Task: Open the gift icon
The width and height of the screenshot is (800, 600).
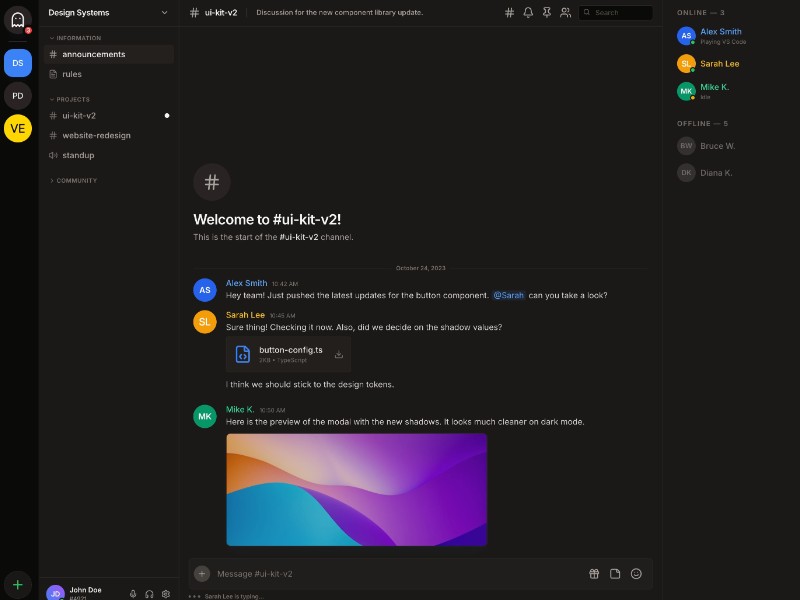Action: coord(594,574)
